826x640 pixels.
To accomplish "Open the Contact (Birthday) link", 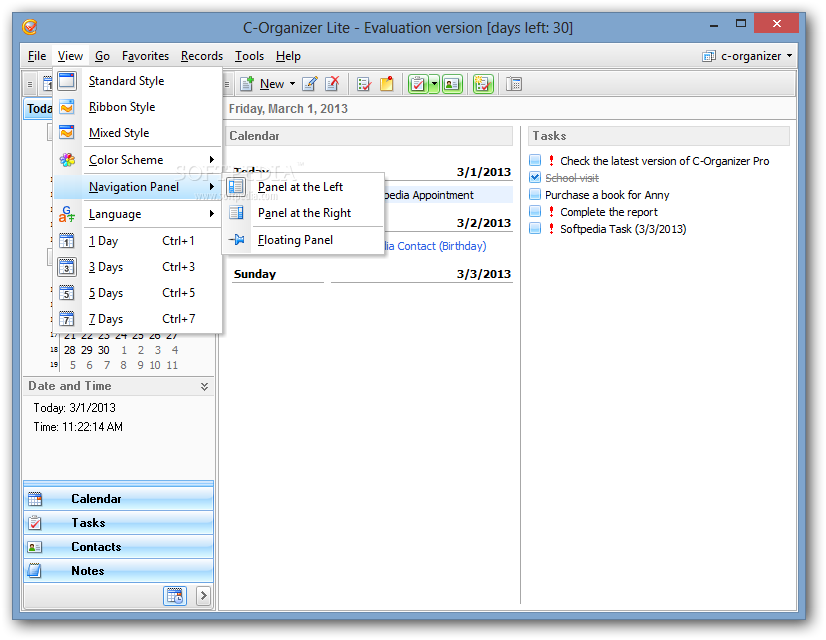I will pos(436,246).
